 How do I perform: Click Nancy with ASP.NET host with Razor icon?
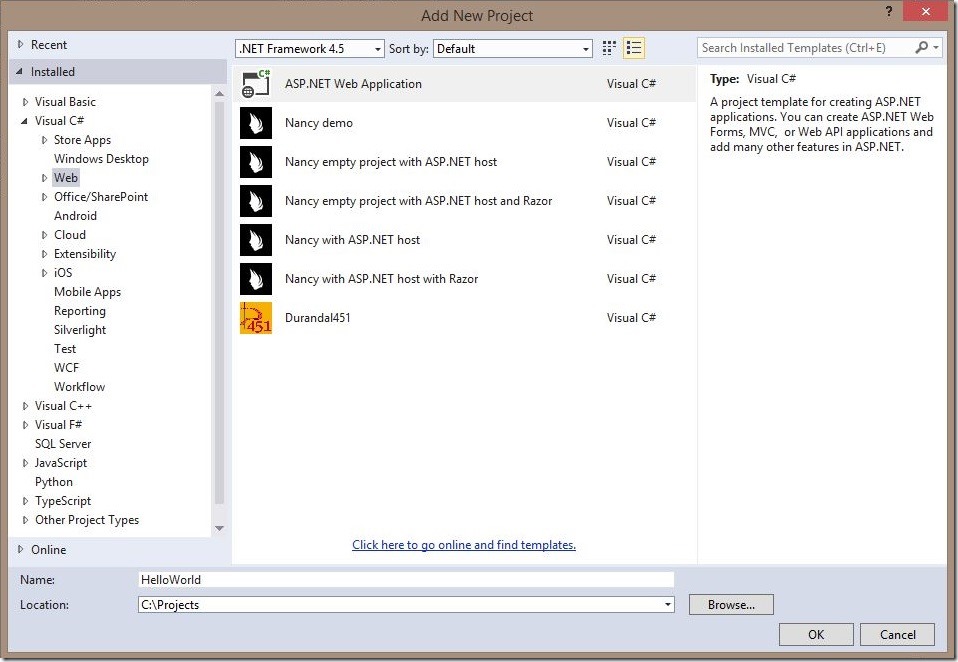255,279
